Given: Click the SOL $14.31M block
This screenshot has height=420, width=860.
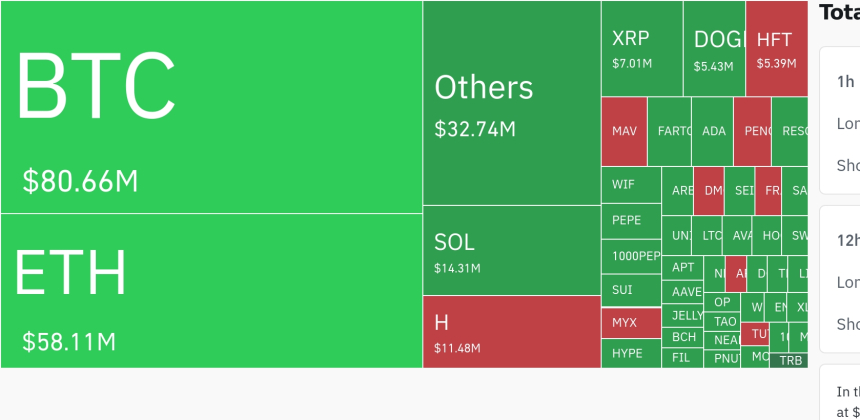Looking at the screenshot, I should [x=511, y=250].
